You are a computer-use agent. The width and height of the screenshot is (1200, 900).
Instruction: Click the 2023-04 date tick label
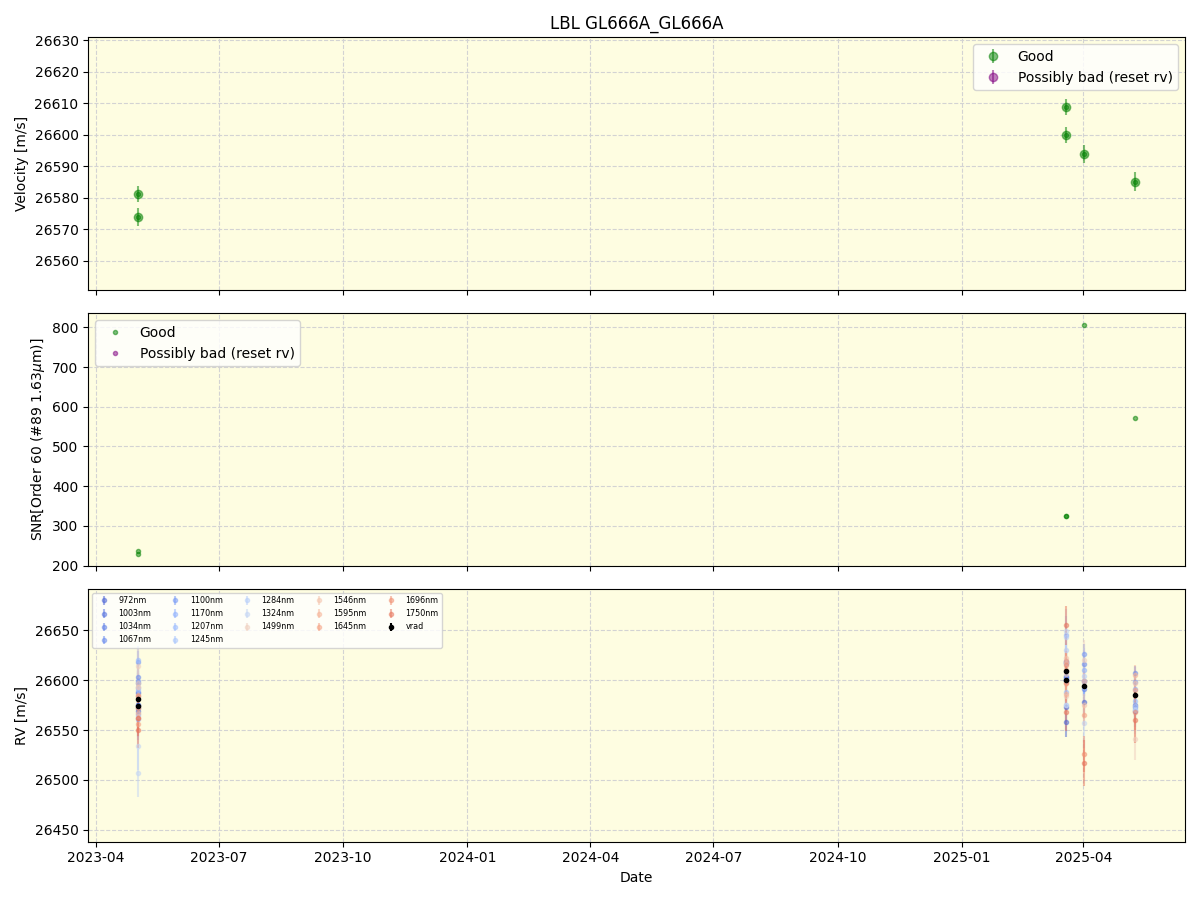(96, 857)
